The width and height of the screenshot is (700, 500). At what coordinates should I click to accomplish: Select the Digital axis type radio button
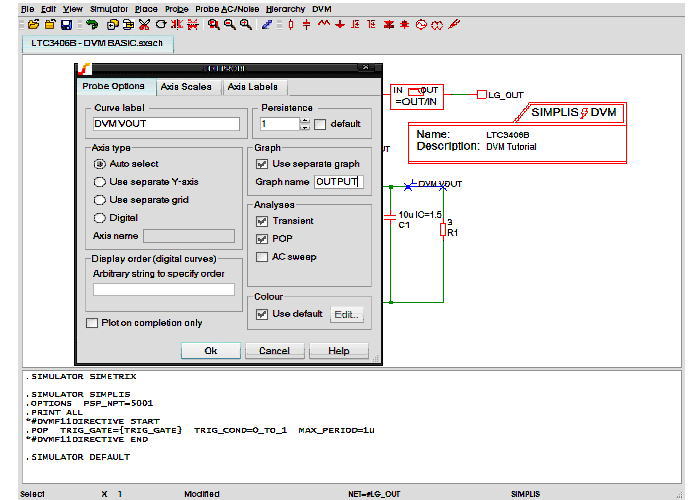[99, 217]
